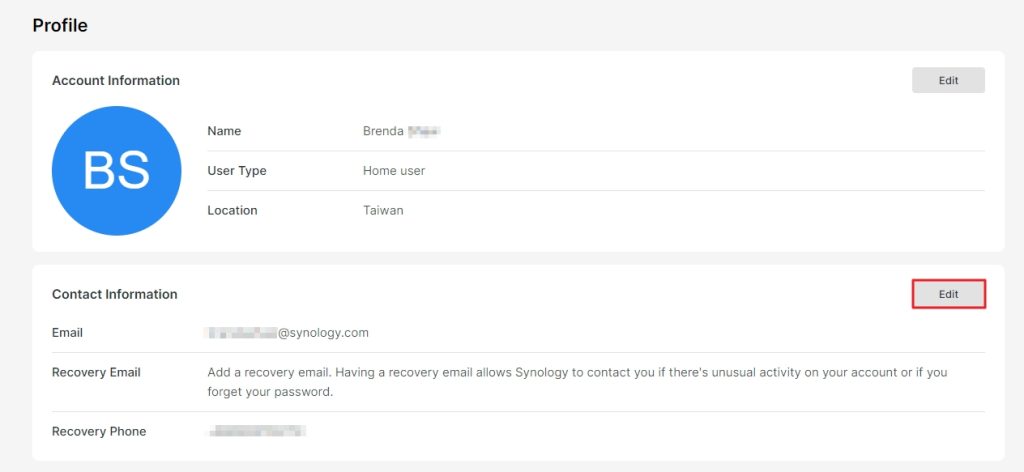Click the Add a recovery email description
1024x472 pixels.
click(x=577, y=382)
